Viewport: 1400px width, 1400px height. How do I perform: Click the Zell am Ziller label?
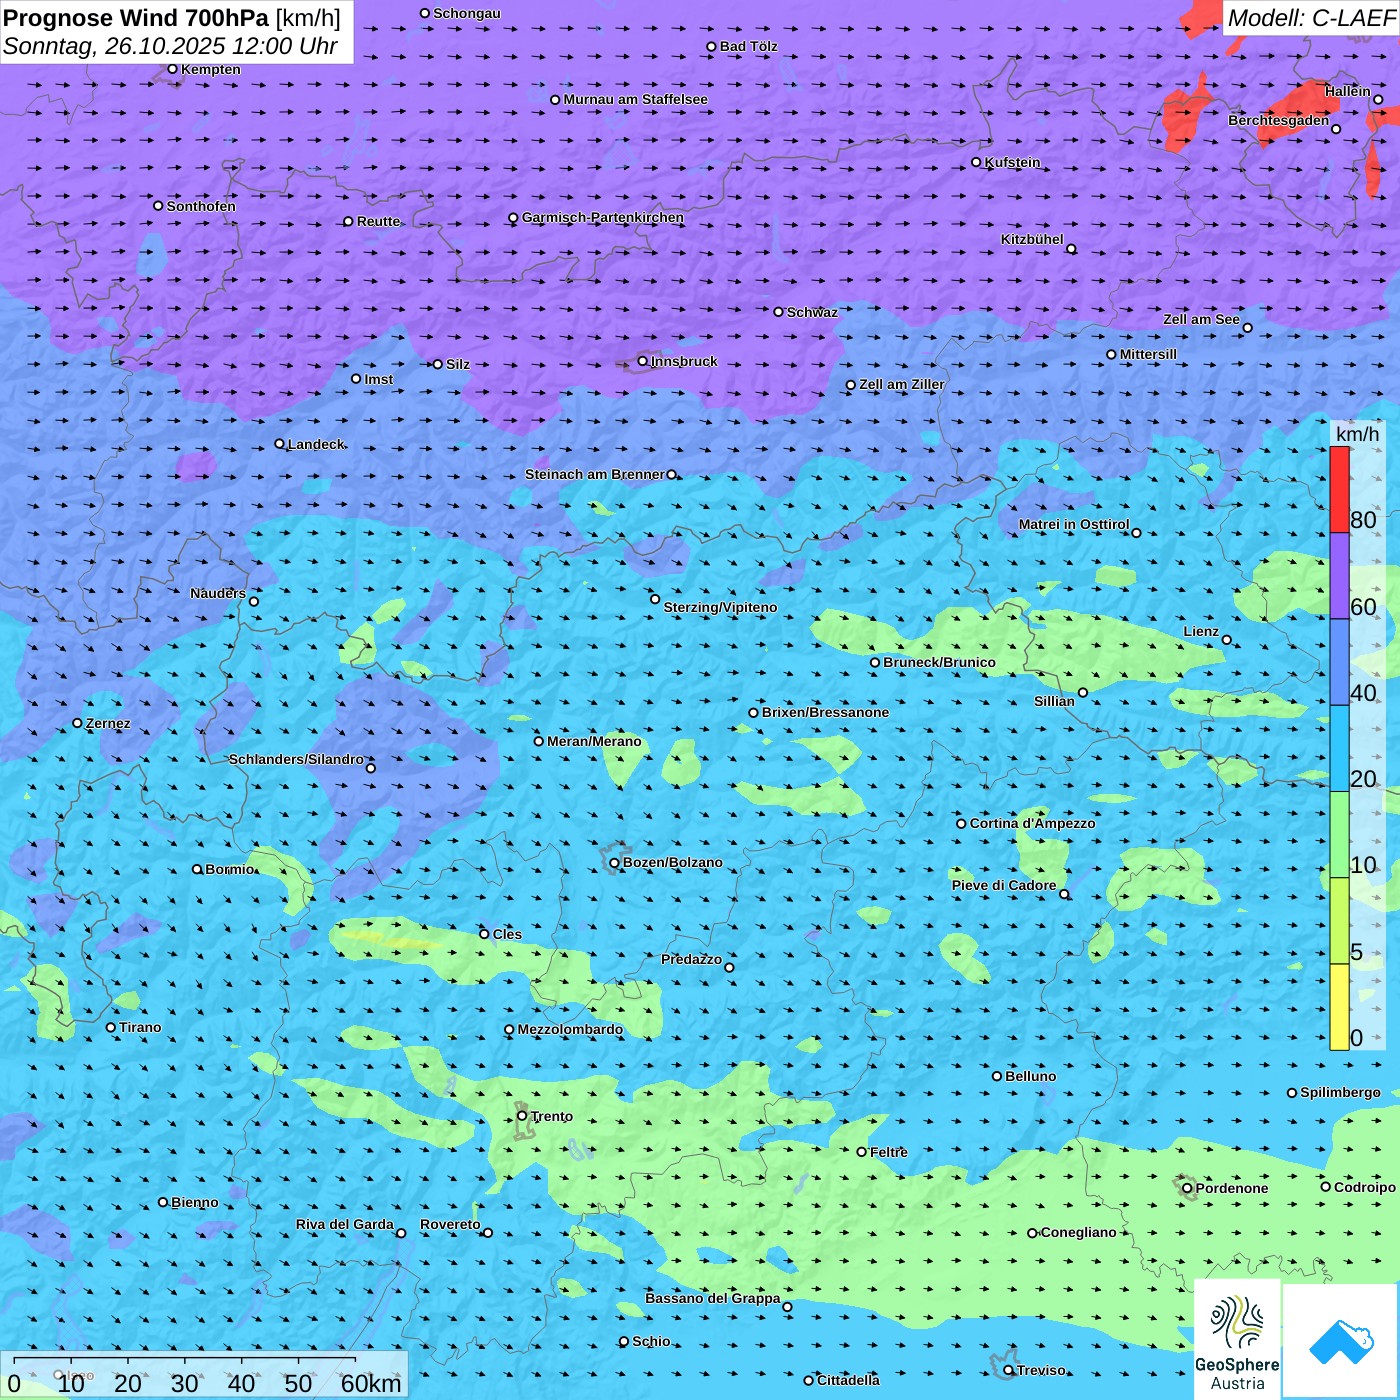tap(902, 384)
